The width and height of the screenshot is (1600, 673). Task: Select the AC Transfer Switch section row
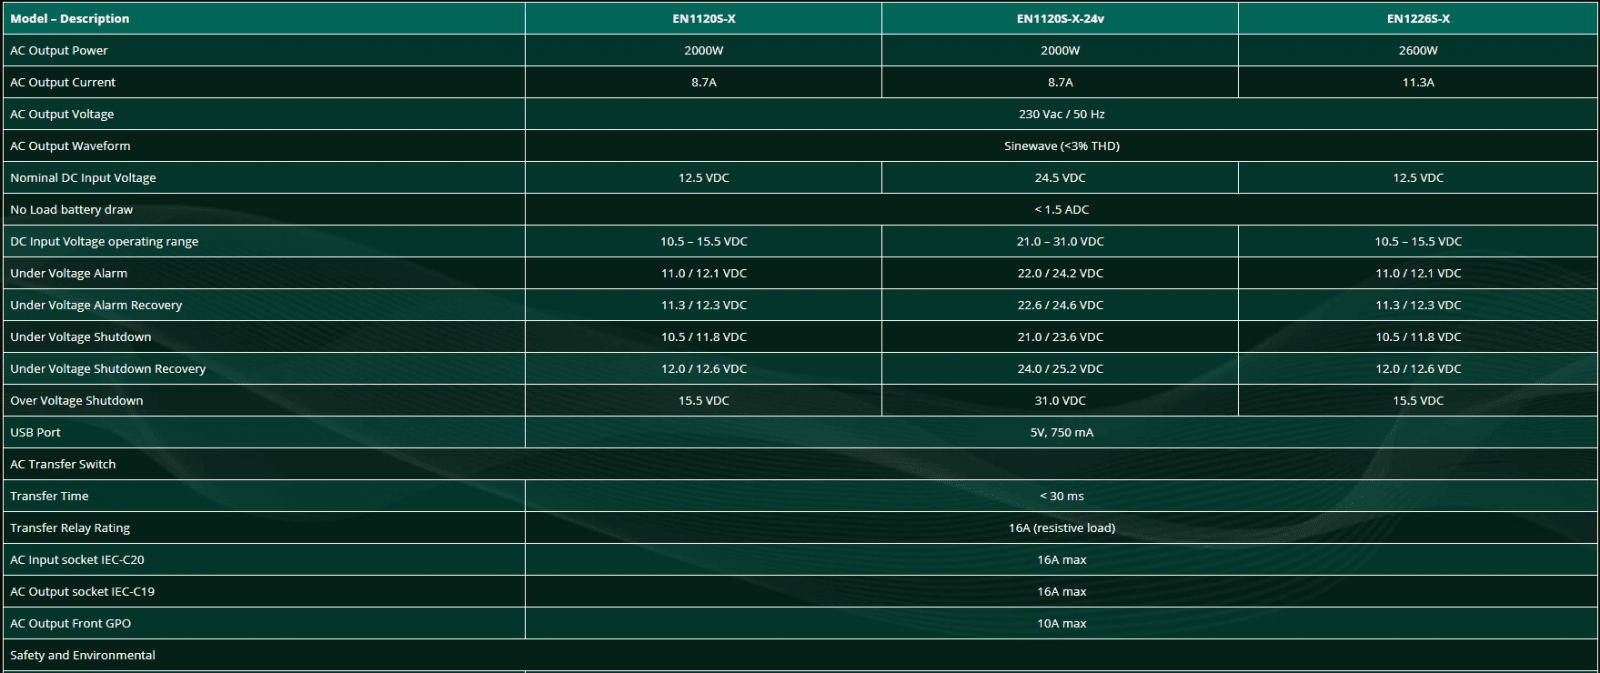point(63,465)
